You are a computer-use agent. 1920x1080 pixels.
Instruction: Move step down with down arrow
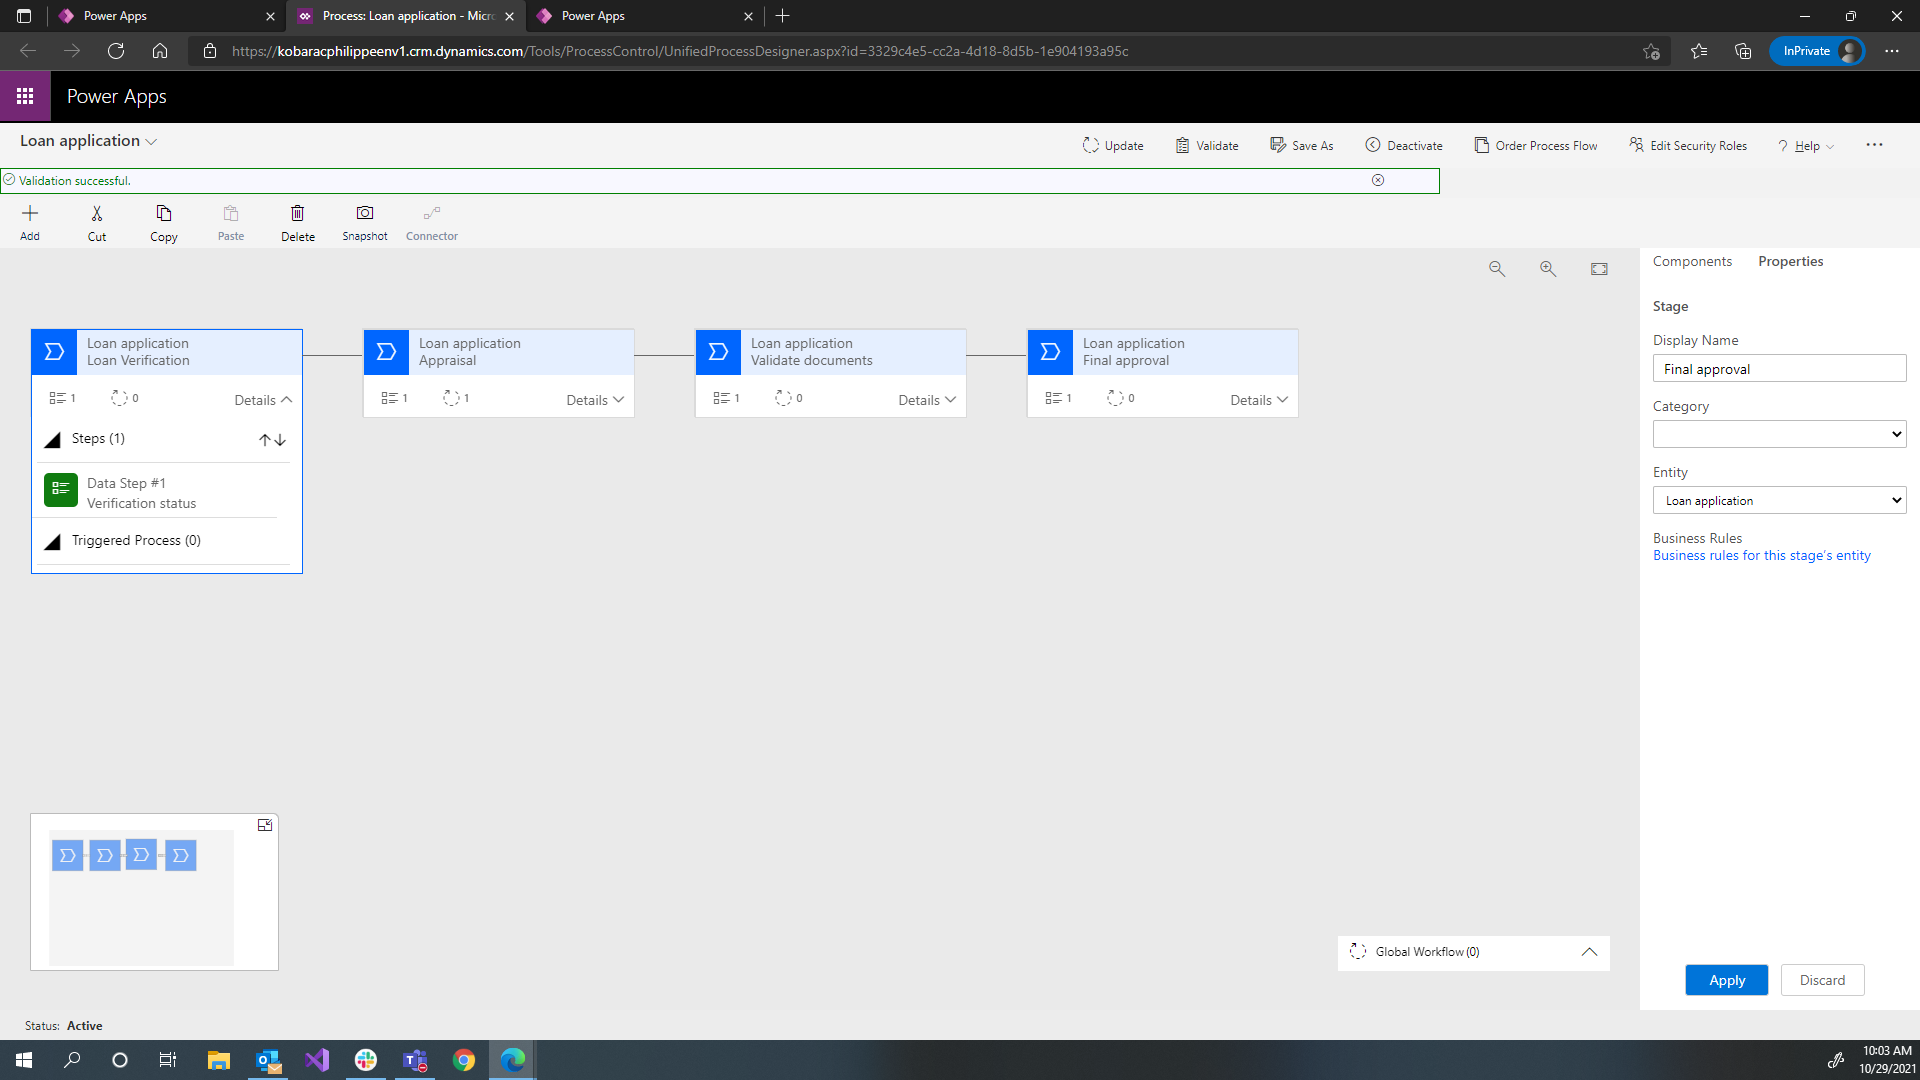tap(280, 440)
